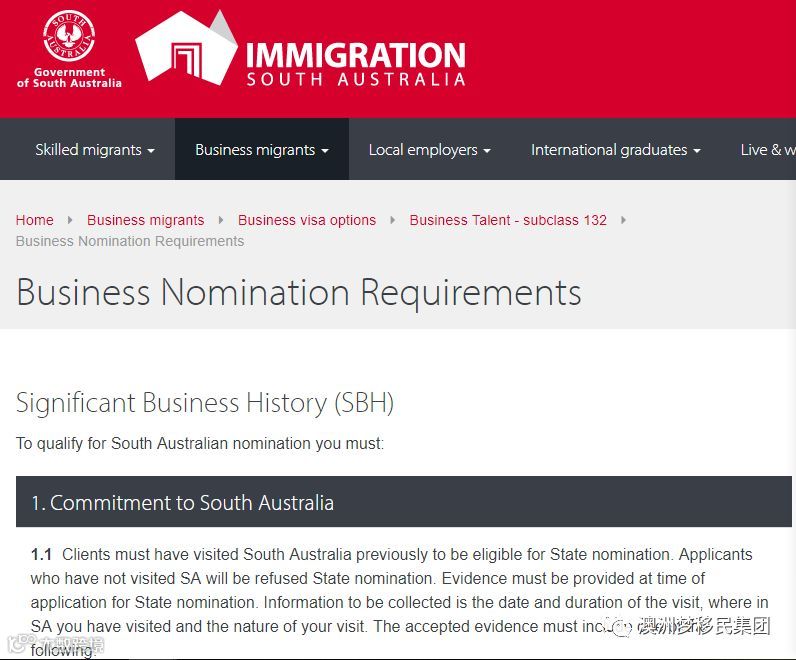
Task: Expand the Business migrants navigation menu
Action: tap(261, 150)
